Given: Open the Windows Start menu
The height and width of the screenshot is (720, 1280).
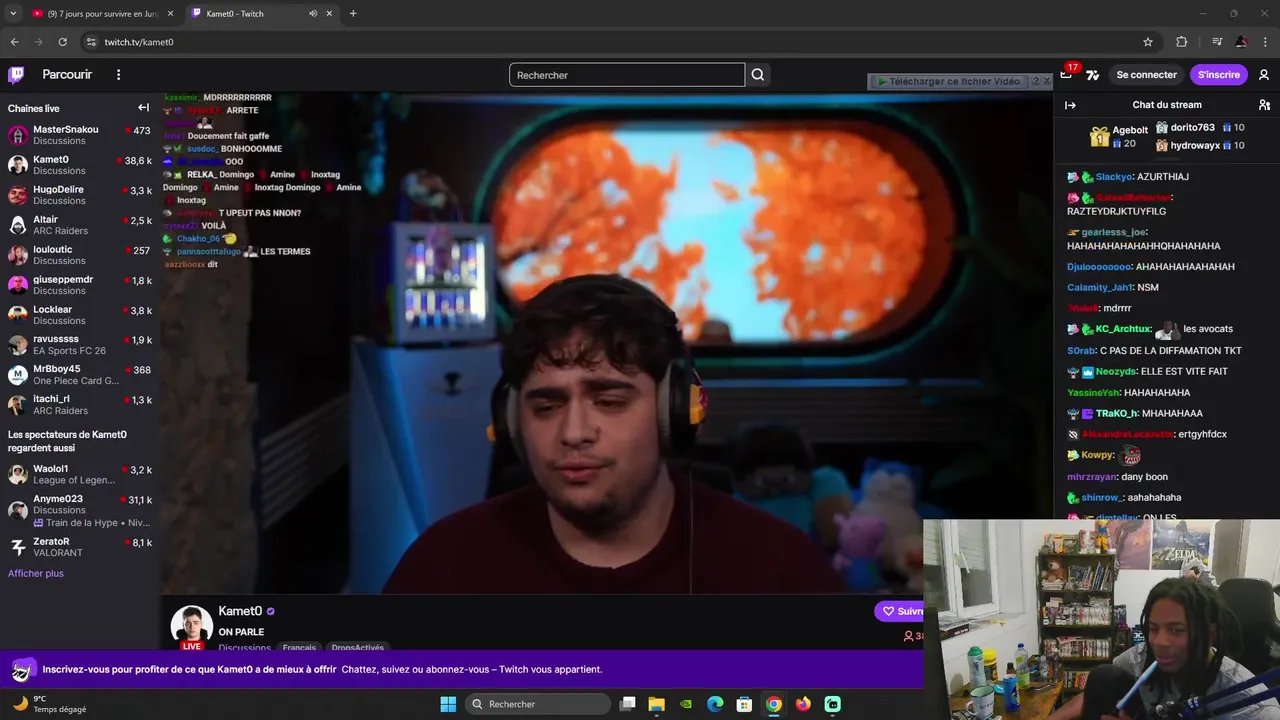Looking at the screenshot, I should [x=448, y=704].
